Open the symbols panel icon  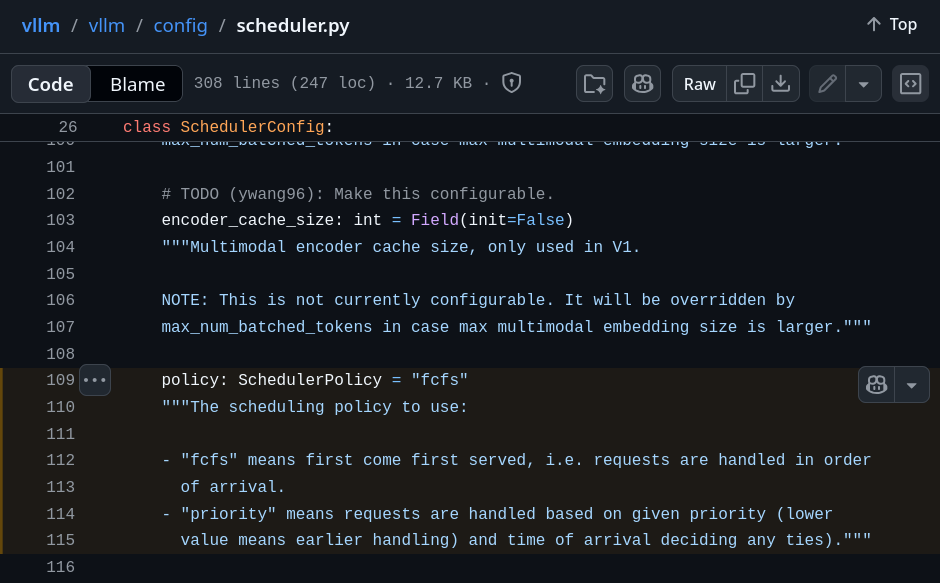[x=910, y=83]
